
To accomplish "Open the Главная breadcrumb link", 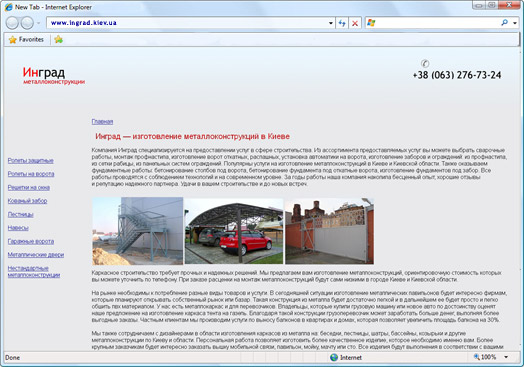I will click(102, 122).
